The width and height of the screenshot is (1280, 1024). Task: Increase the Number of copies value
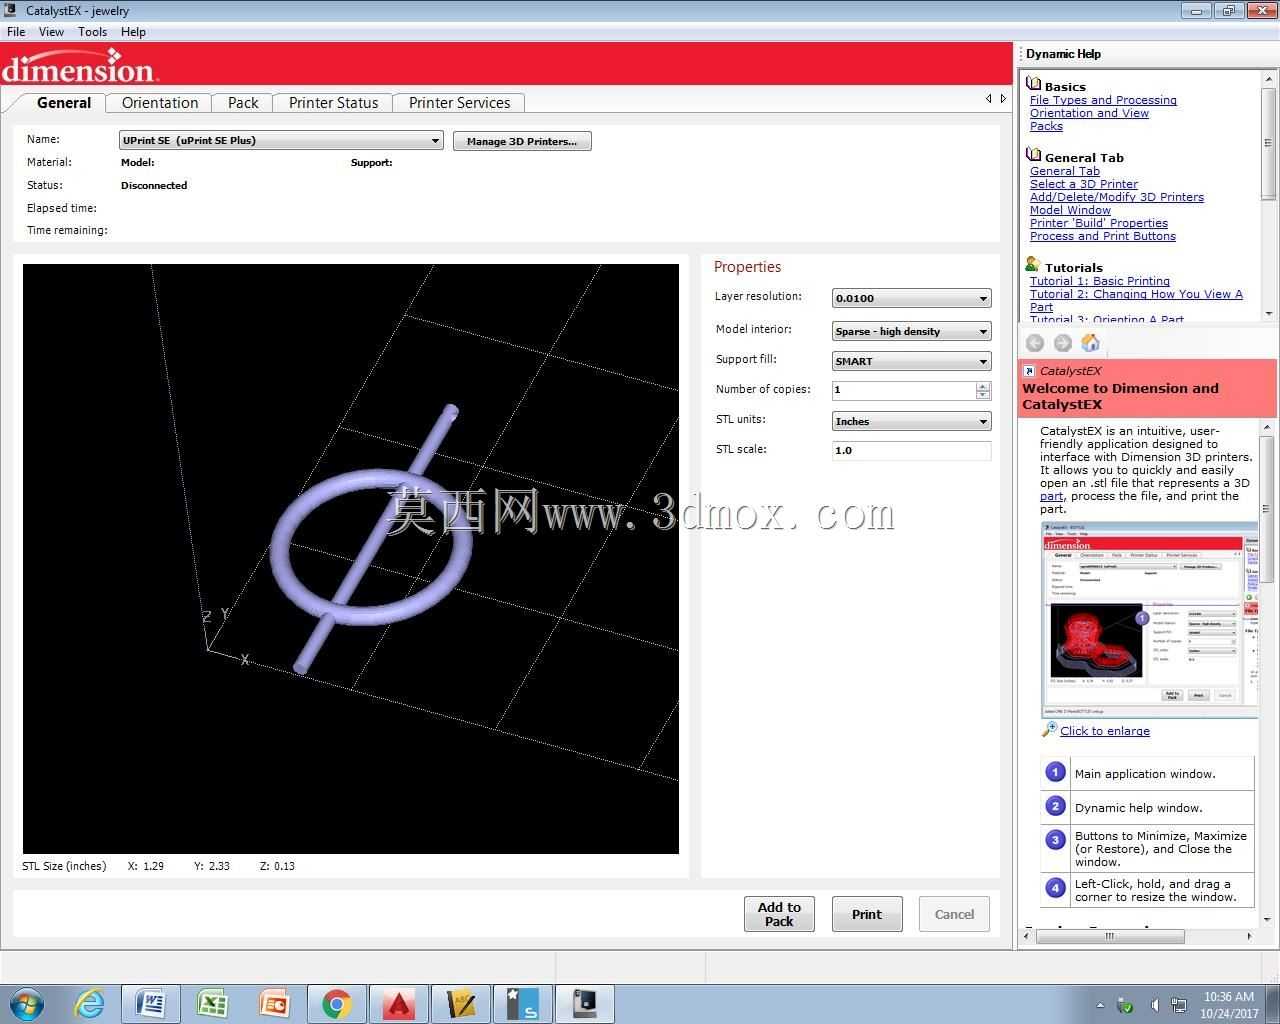983,385
